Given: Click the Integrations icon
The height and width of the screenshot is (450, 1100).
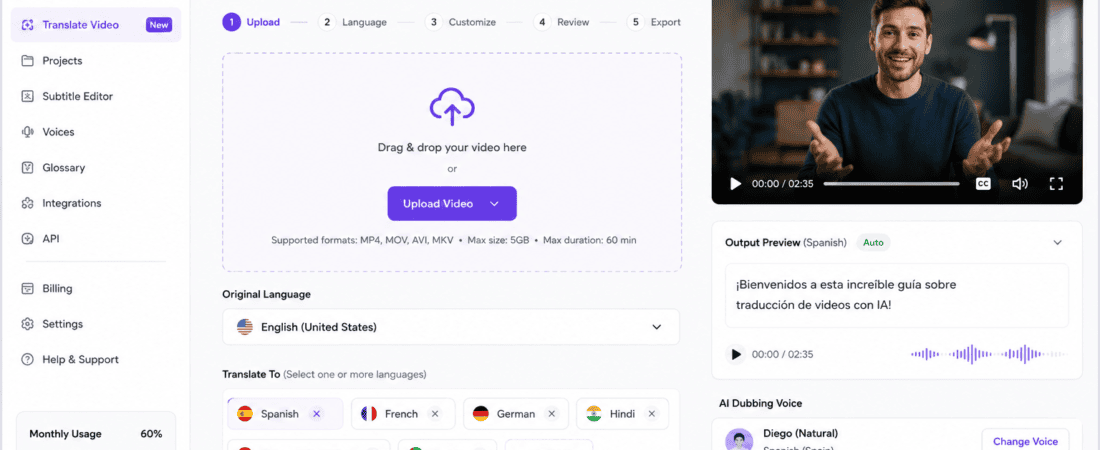Looking at the screenshot, I should click(x=27, y=203).
